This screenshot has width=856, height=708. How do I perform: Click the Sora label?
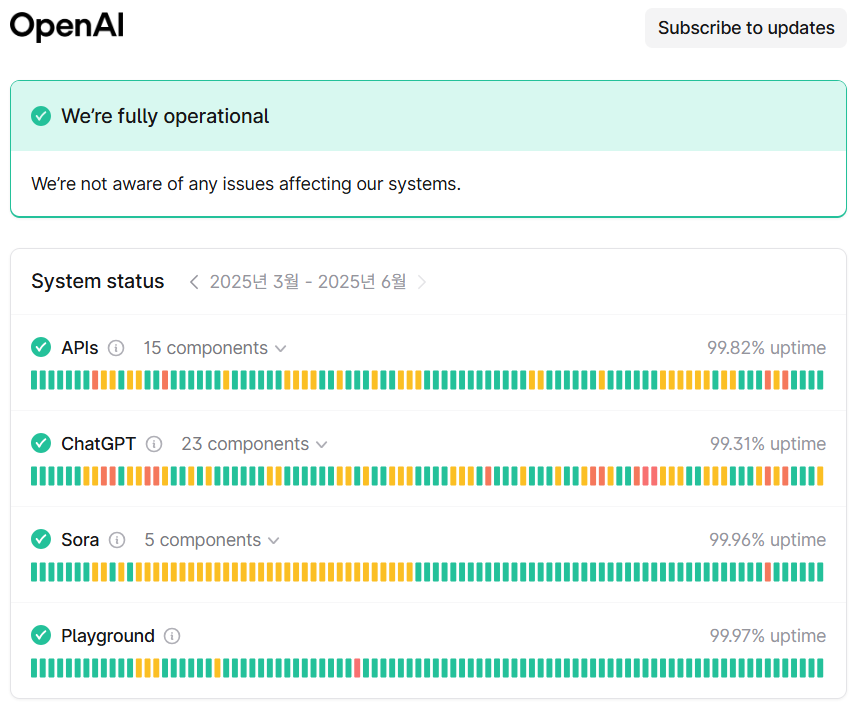(80, 540)
